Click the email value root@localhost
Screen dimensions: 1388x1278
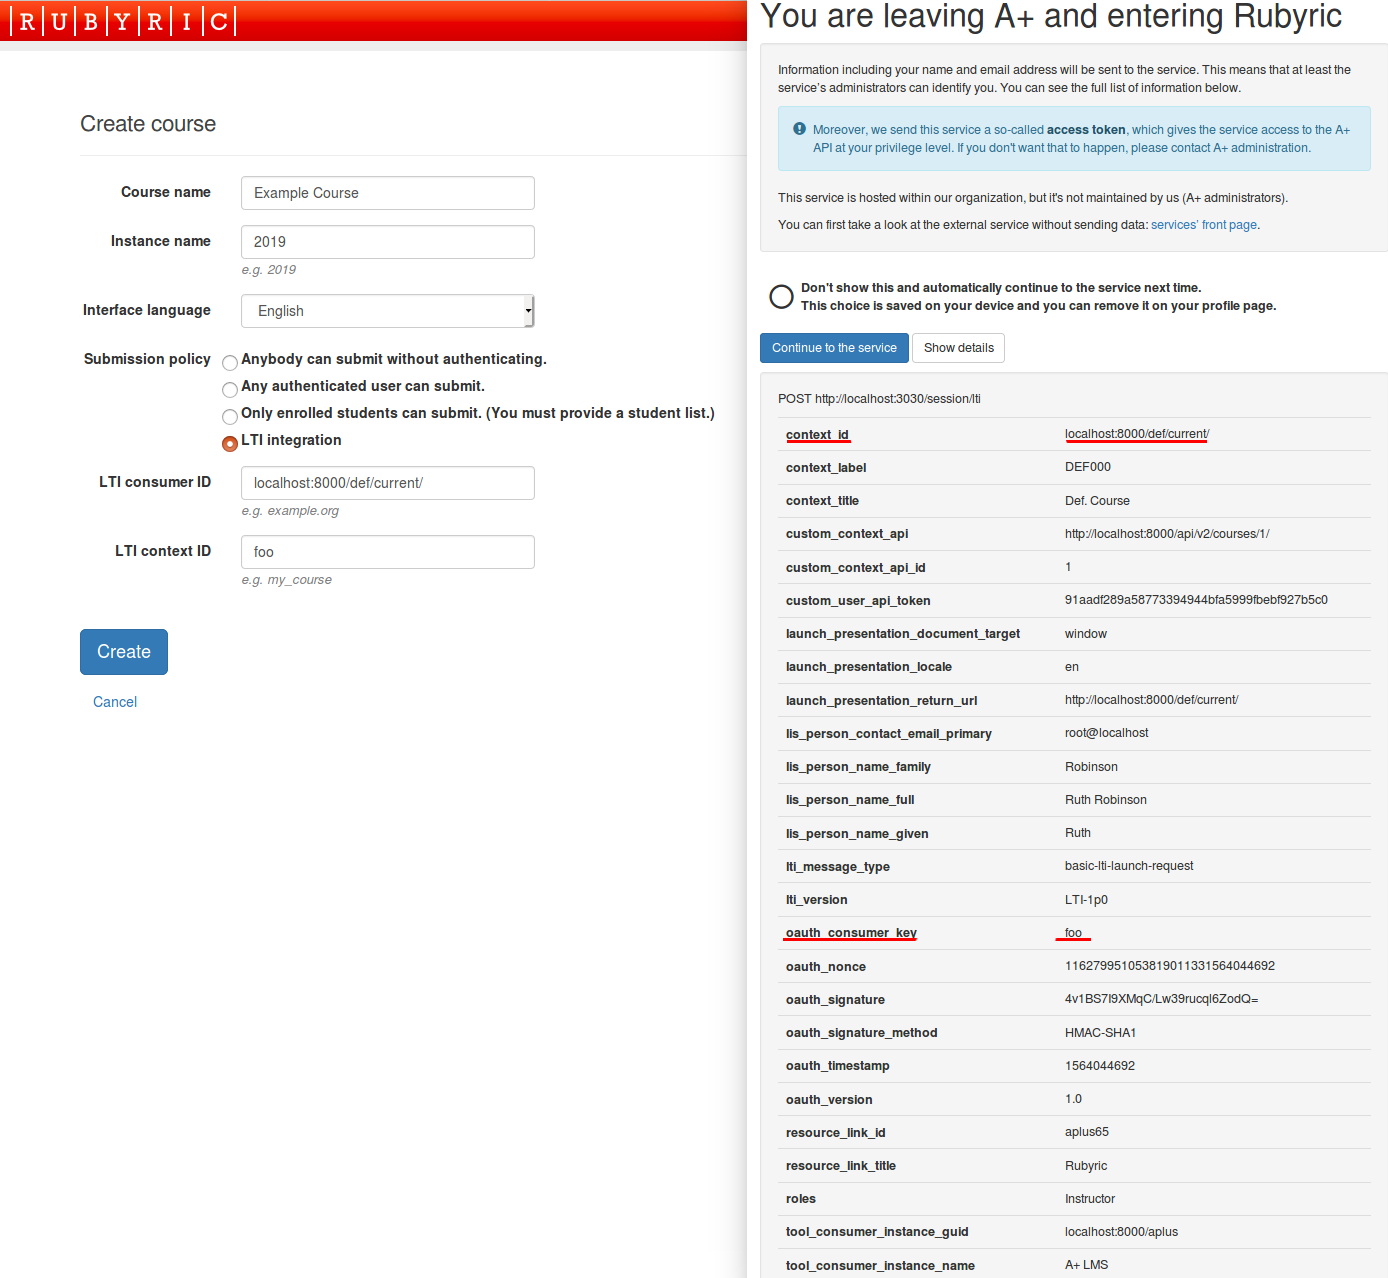(1107, 733)
